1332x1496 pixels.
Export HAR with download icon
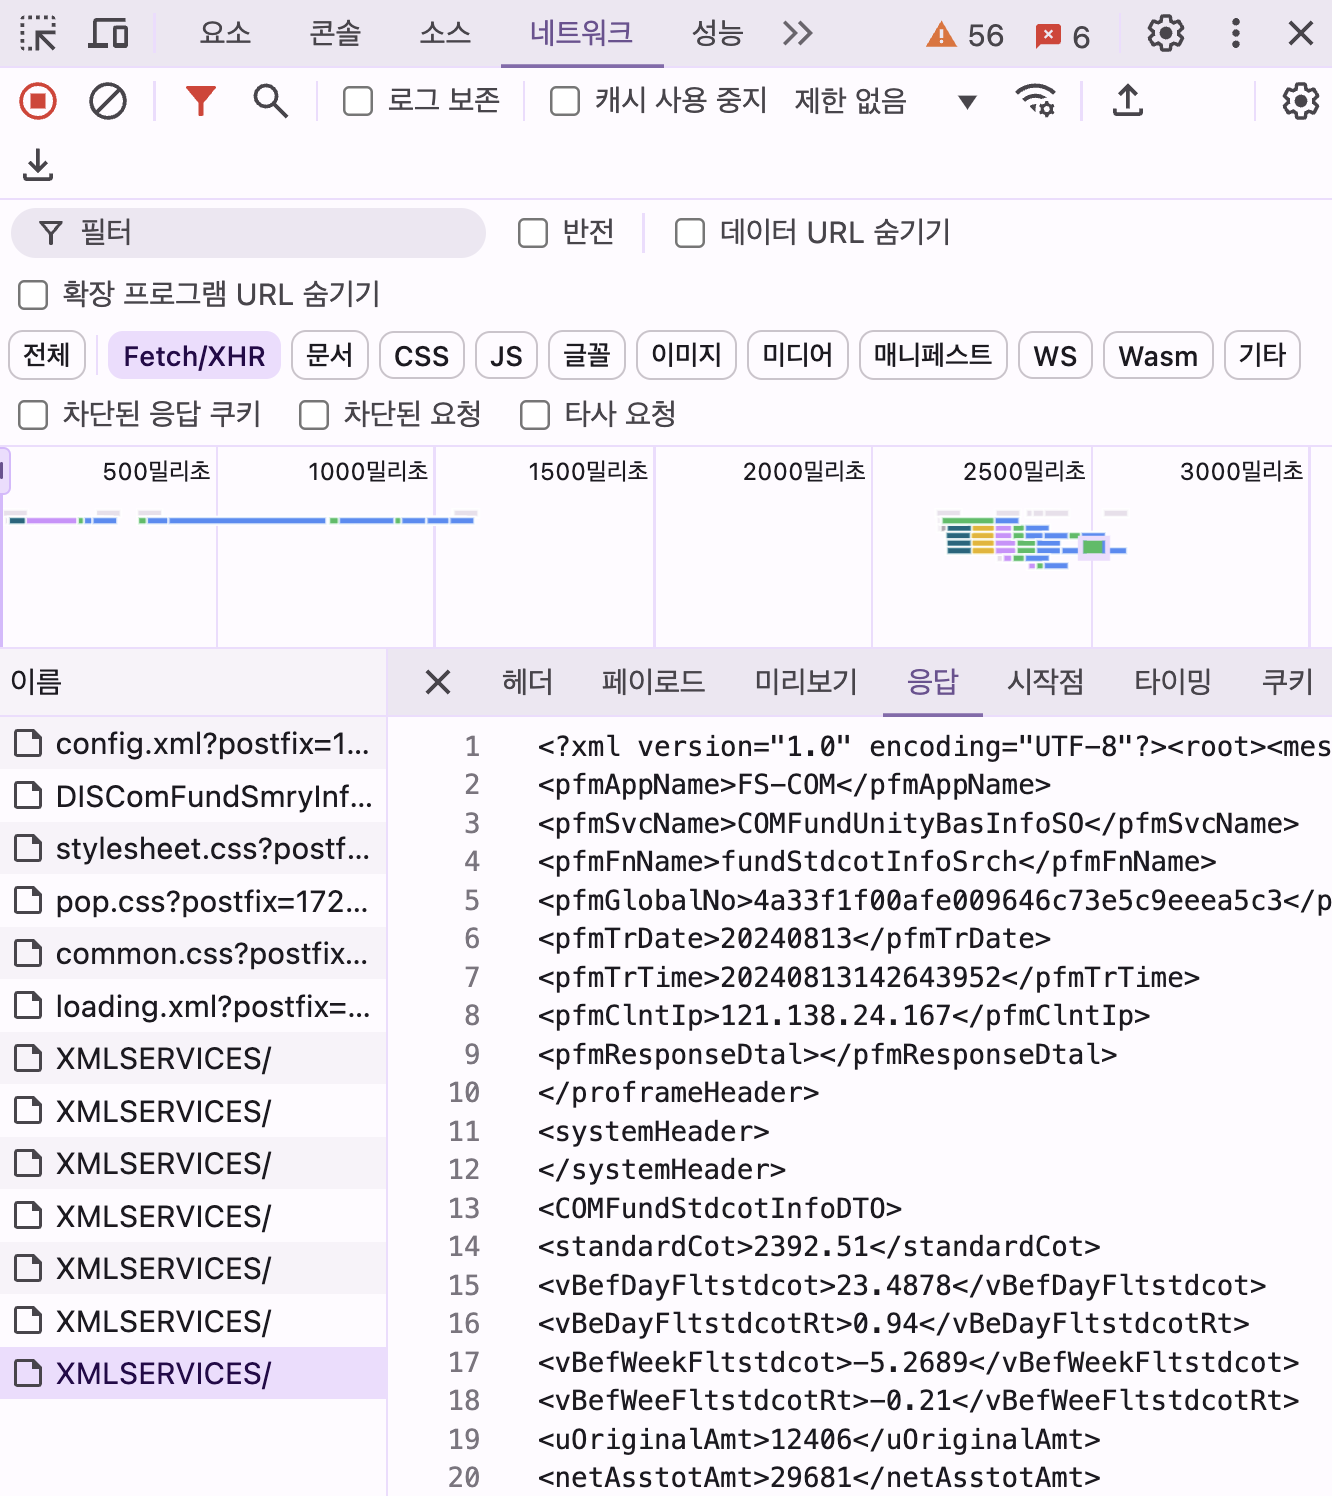(38, 165)
